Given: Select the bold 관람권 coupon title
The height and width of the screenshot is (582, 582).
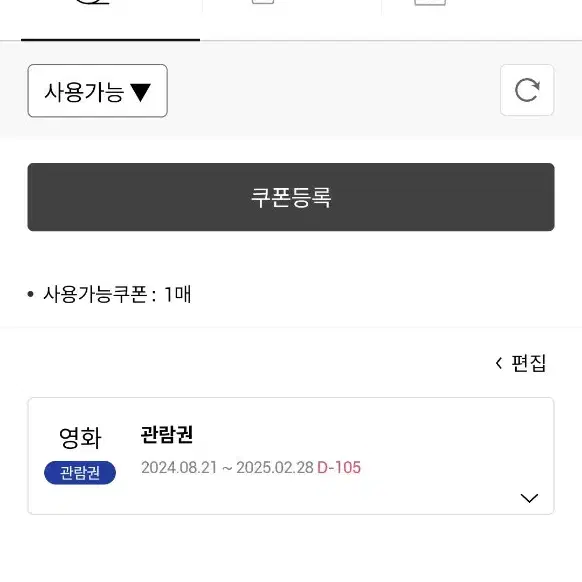Looking at the screenshot, I should pos(167,434).
